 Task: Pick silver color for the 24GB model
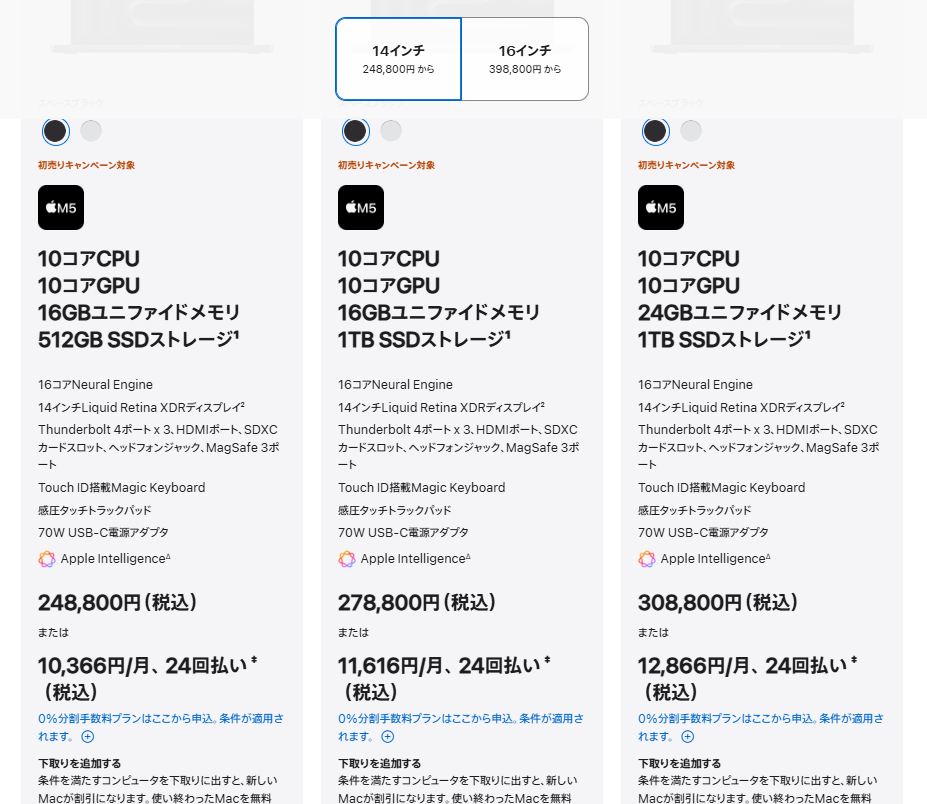[x=691, y=131]
